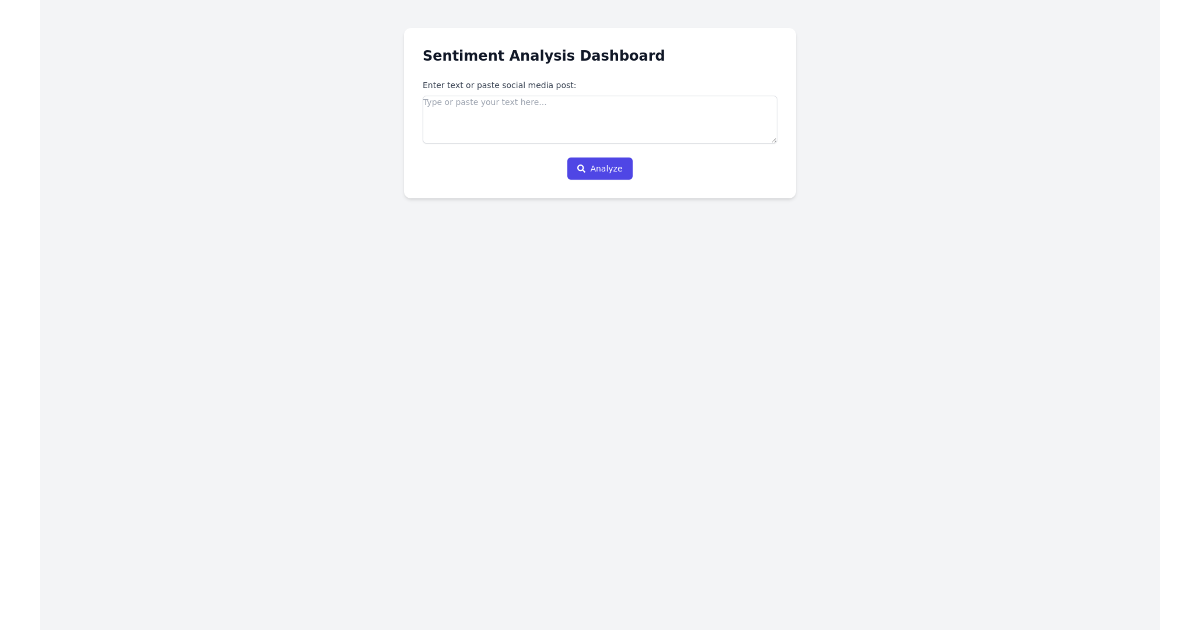This screenshot has height=630, width=1200.
Task: Focus the 'Type or paste your text here' field
Action: click(599, 118)
